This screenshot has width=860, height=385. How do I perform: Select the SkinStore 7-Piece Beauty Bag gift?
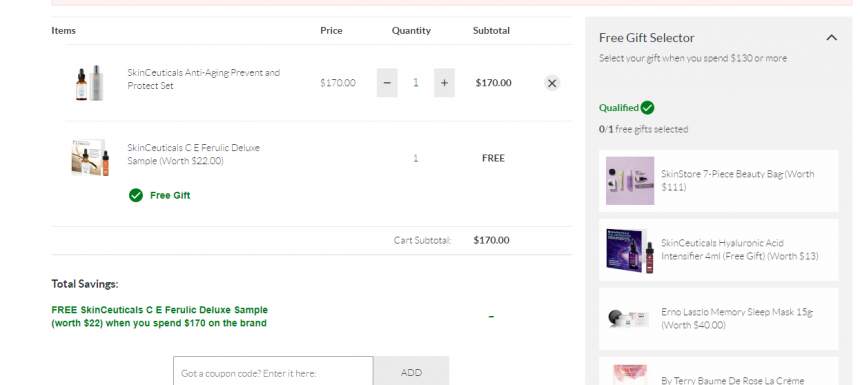tap(718, 180)
